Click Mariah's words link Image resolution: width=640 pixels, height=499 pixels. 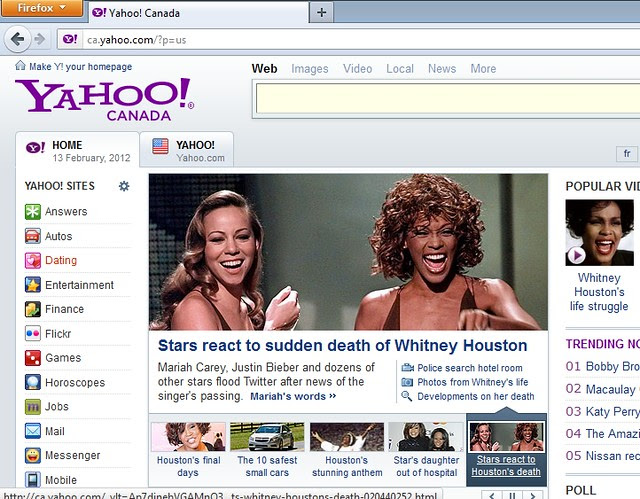pyautogui.click(x=293, y=396)
